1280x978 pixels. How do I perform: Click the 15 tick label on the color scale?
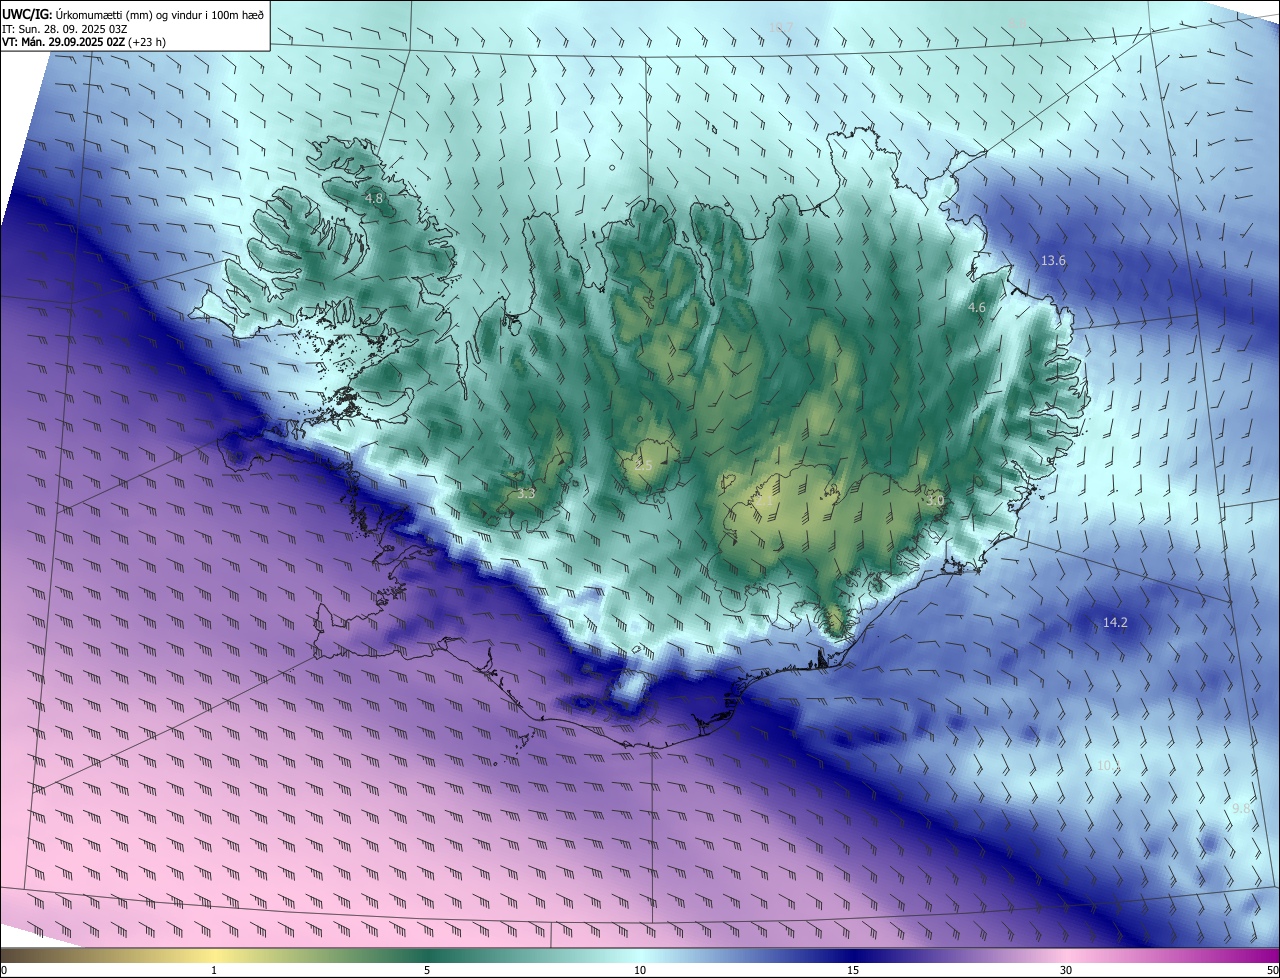pyautogui.click(x=853, y=970)
